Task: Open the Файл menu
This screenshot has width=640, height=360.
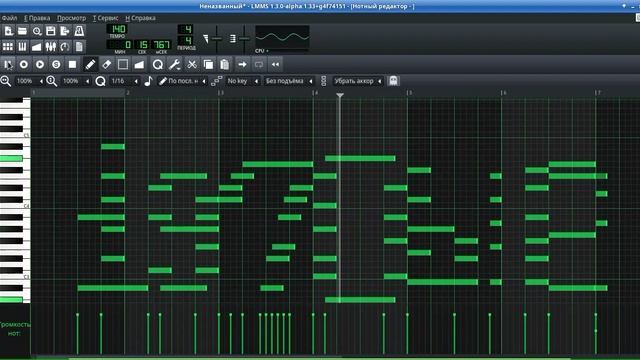Action: pyautogui.click(x=9, y=18)
